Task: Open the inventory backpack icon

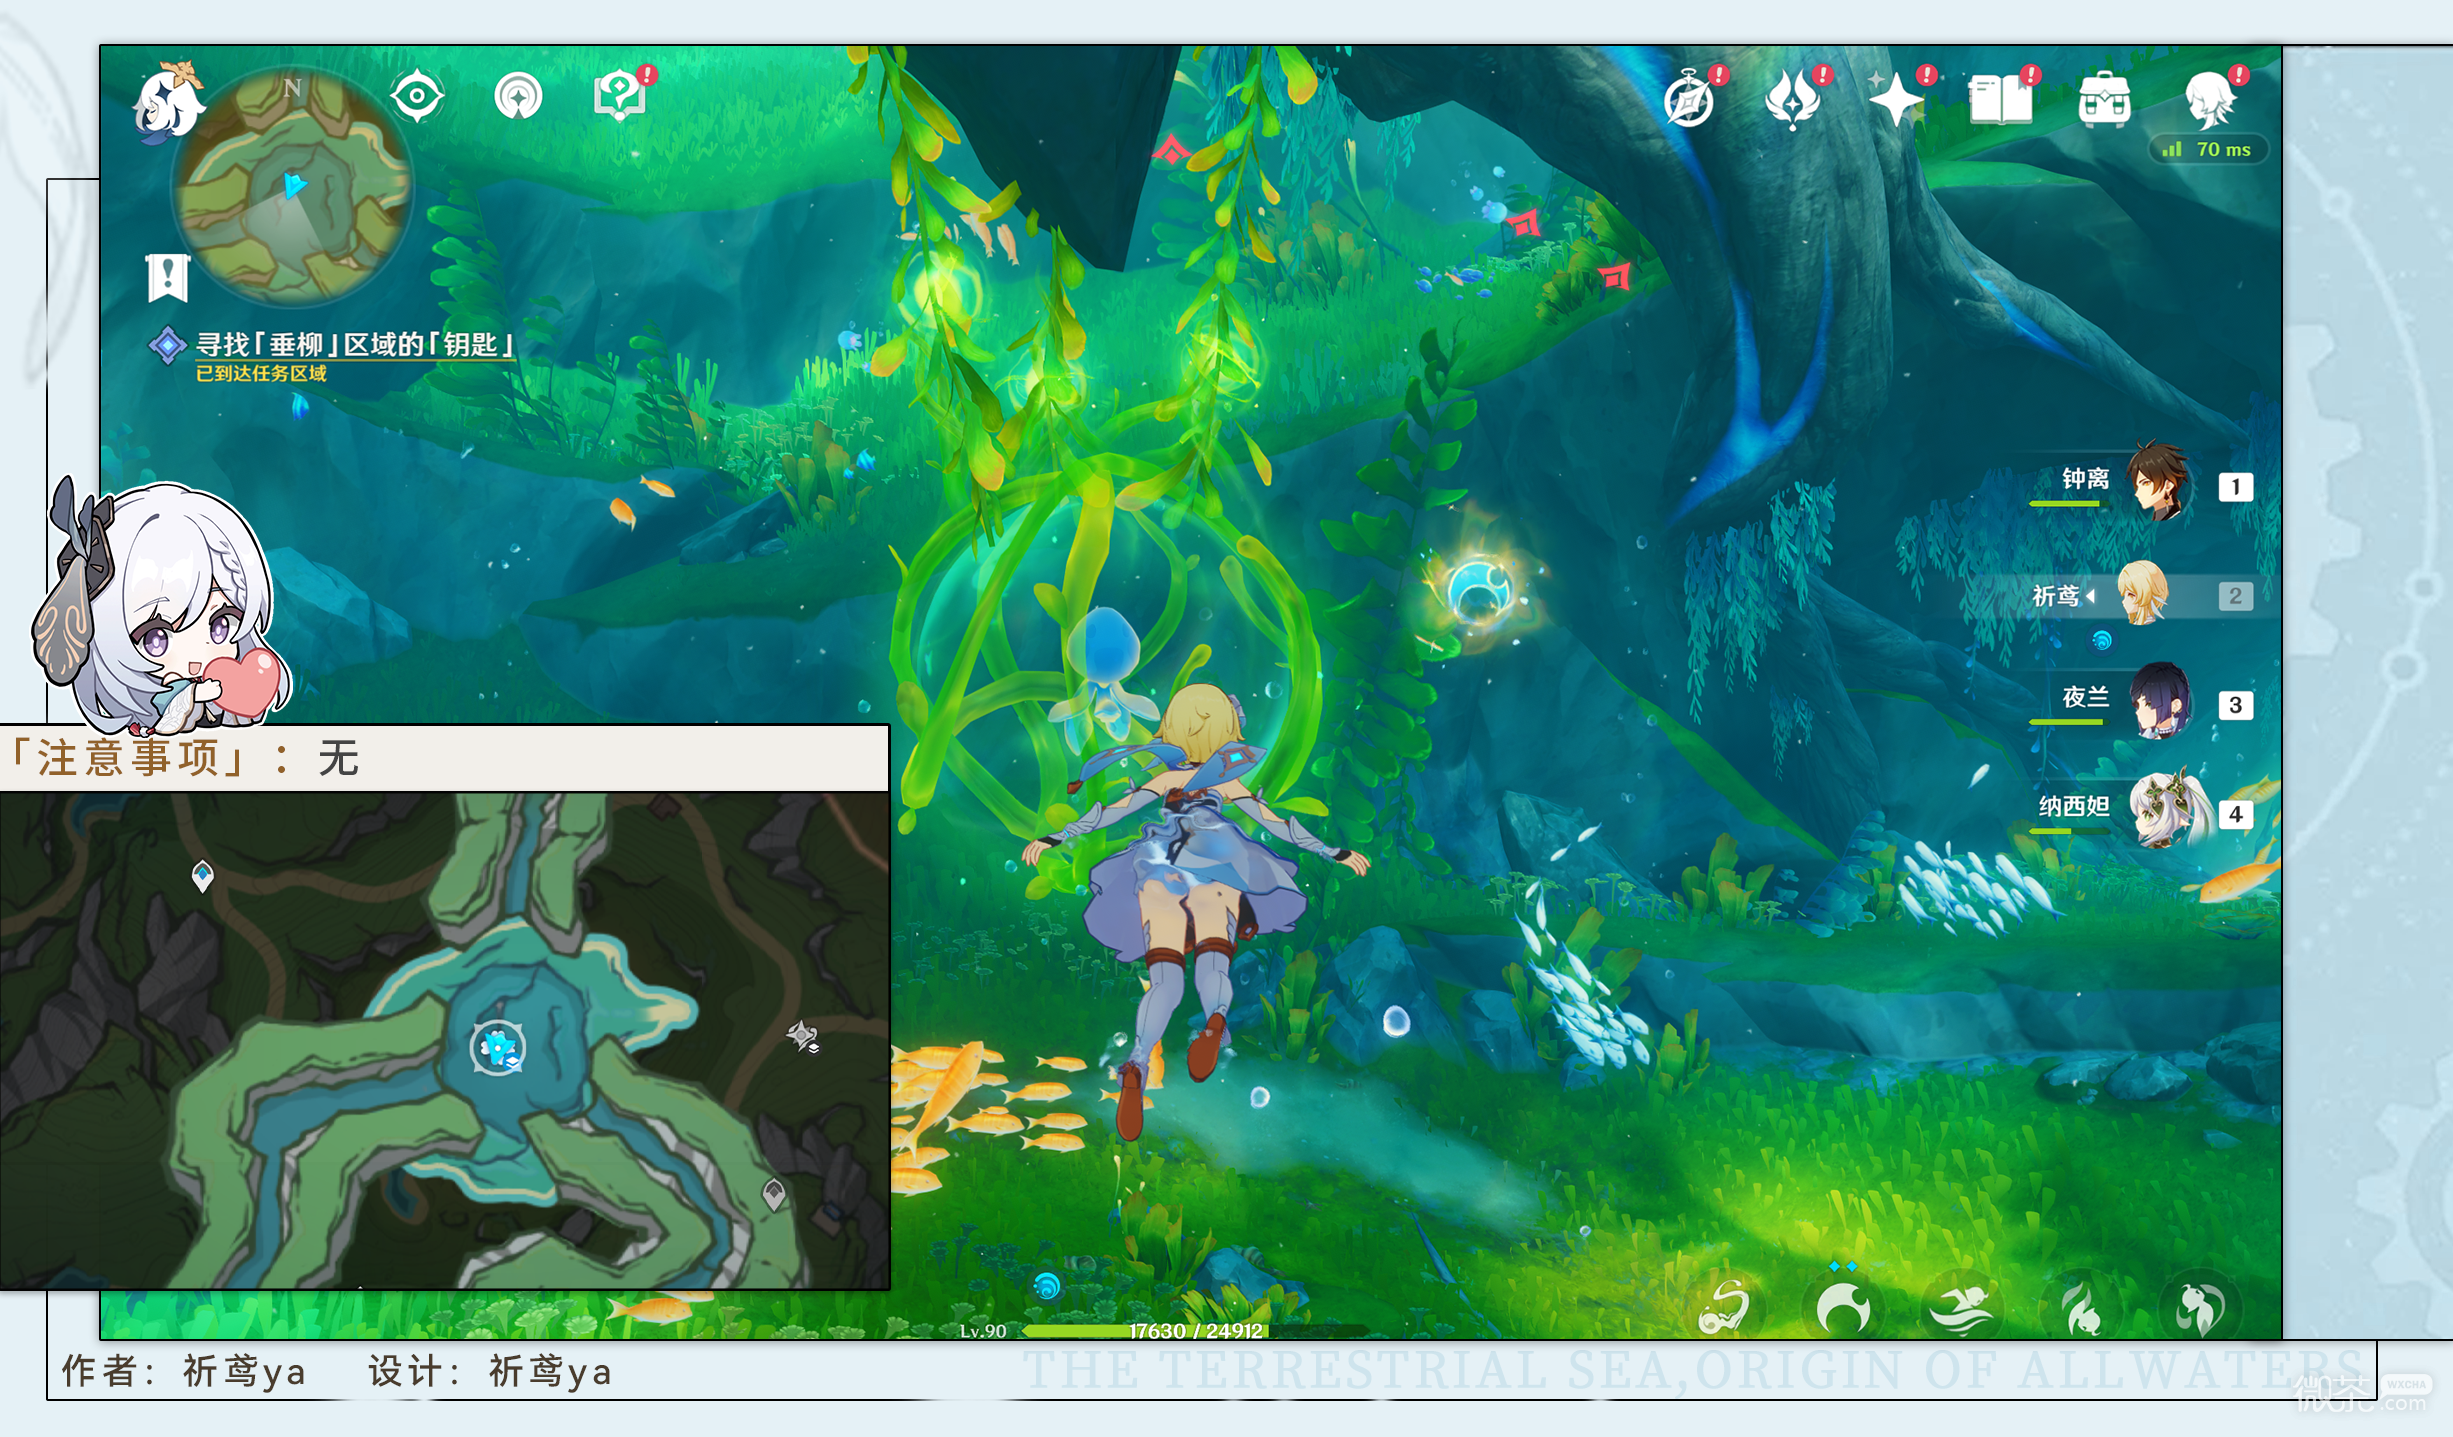Action: click(2105, 99)
